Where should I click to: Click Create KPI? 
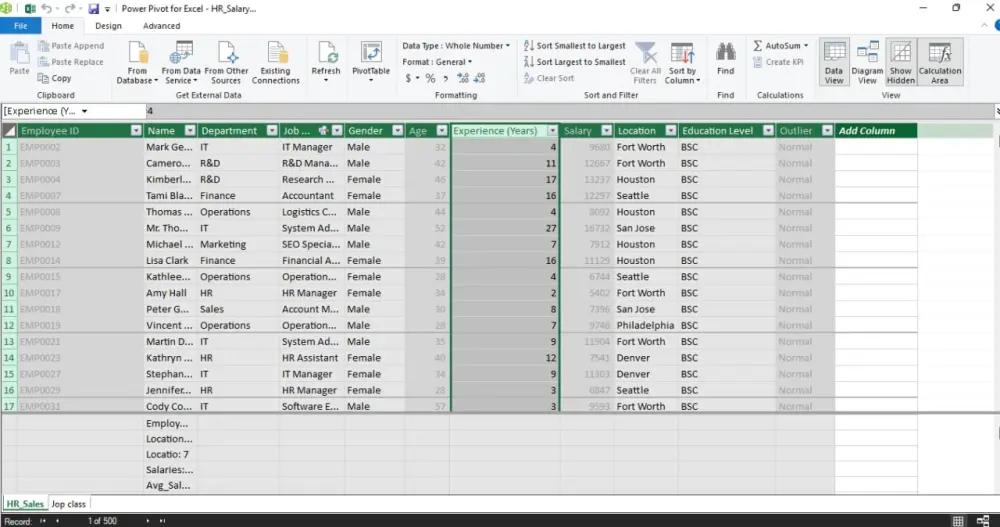coord(778,62)
